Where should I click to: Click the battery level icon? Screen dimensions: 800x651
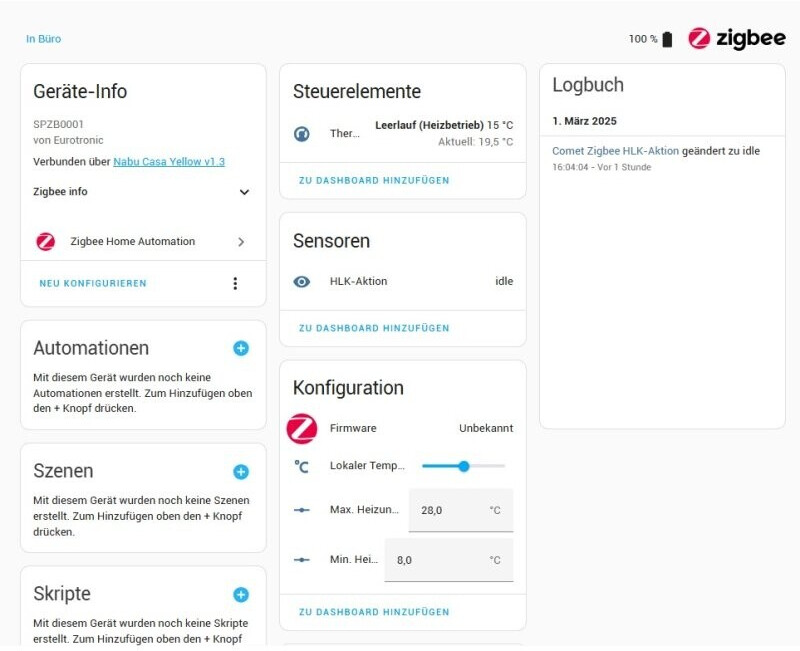667,39
